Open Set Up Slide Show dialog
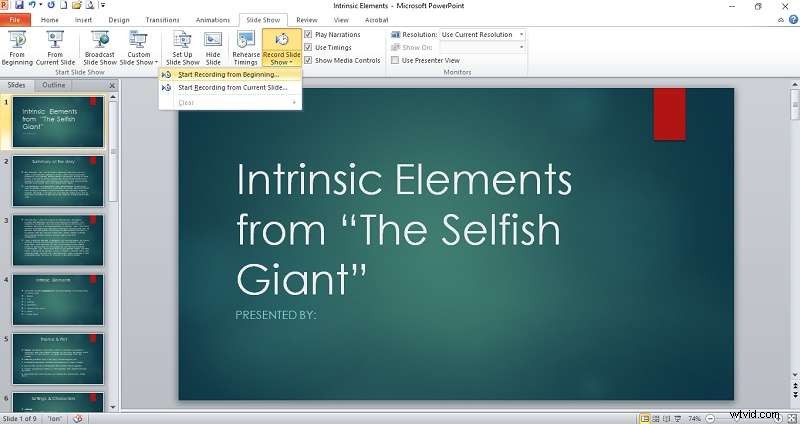This screenshot has height=424, width=800. 182,48
